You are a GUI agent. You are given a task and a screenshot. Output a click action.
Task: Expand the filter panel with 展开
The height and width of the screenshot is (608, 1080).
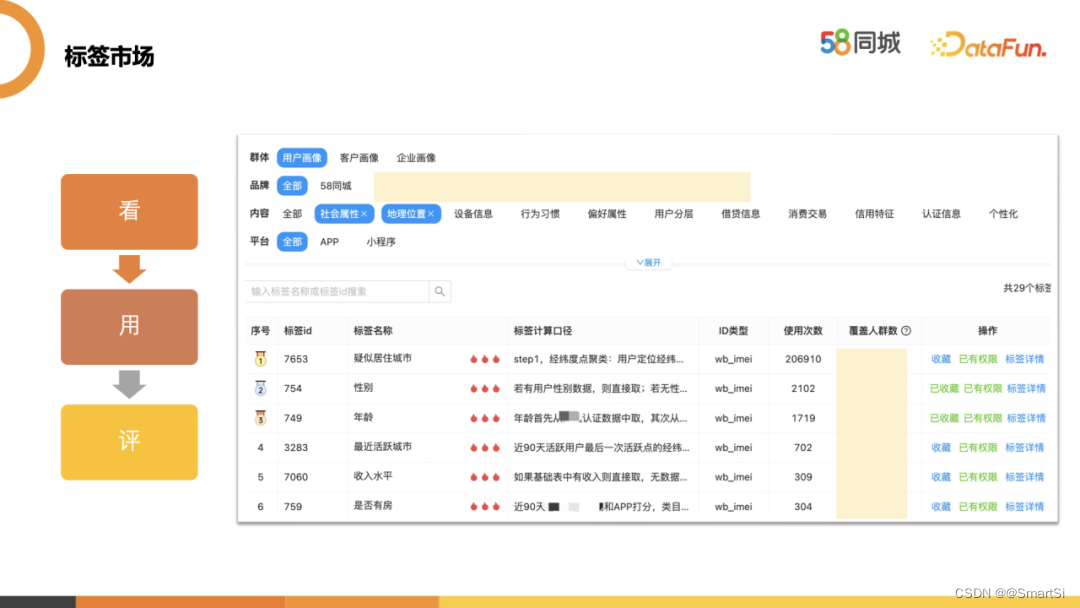pyautogui.click(x=648, y=262)
